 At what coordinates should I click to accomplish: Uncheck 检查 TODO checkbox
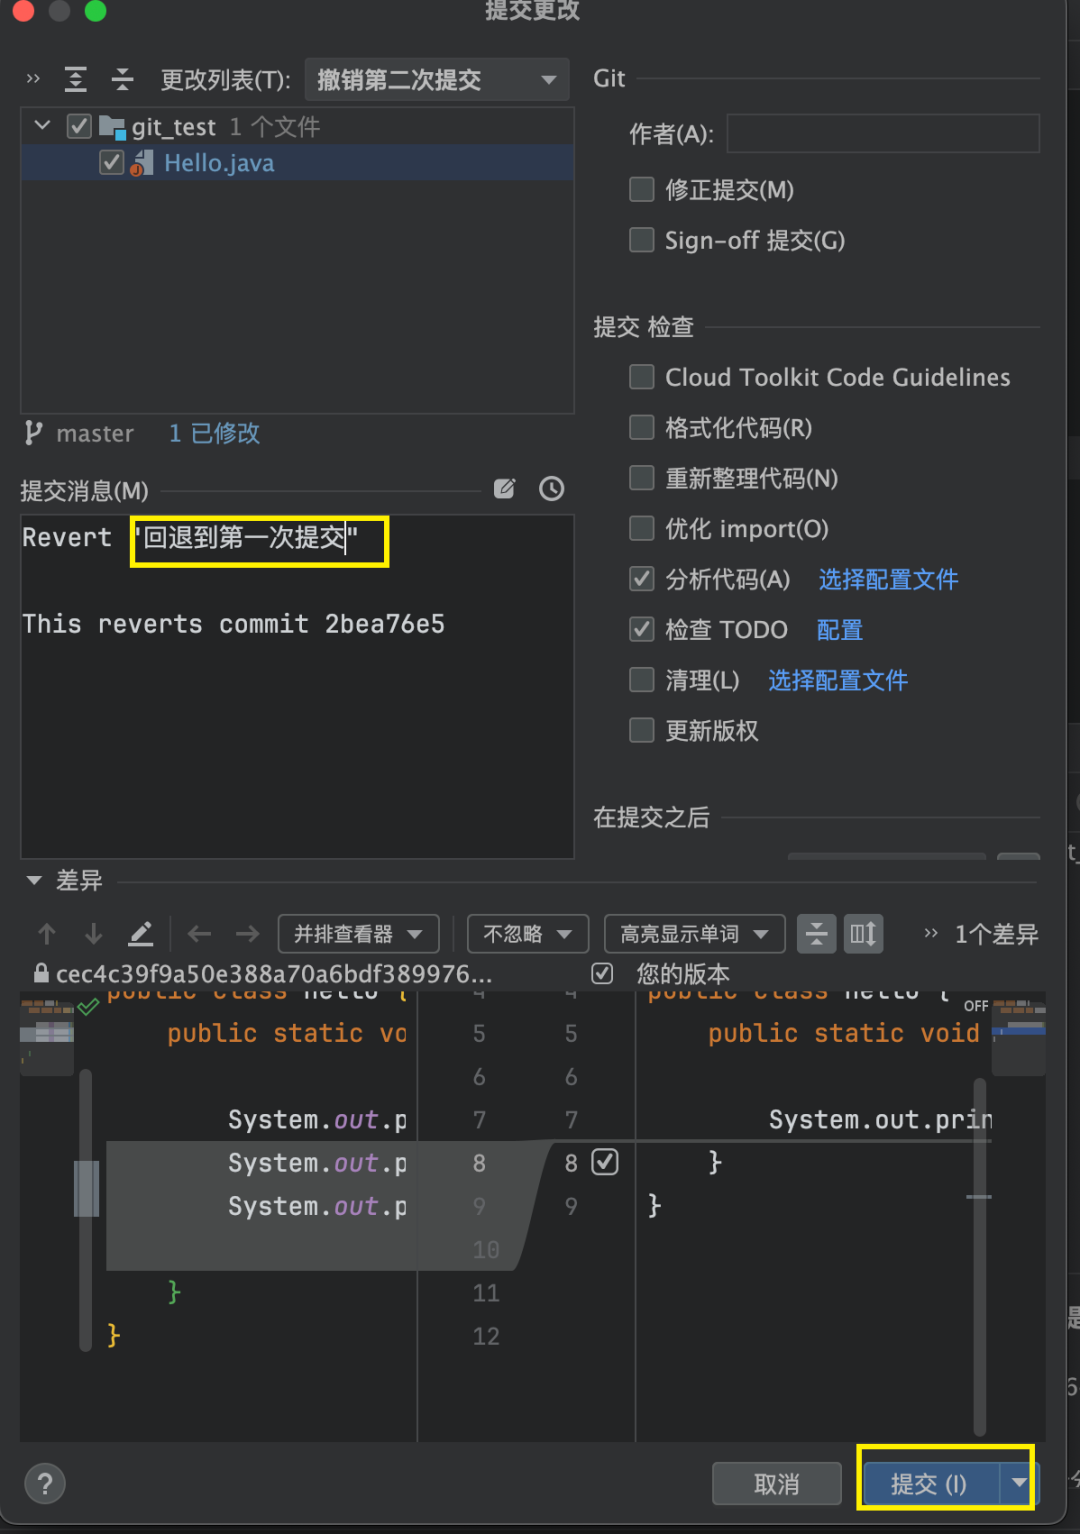642,629
